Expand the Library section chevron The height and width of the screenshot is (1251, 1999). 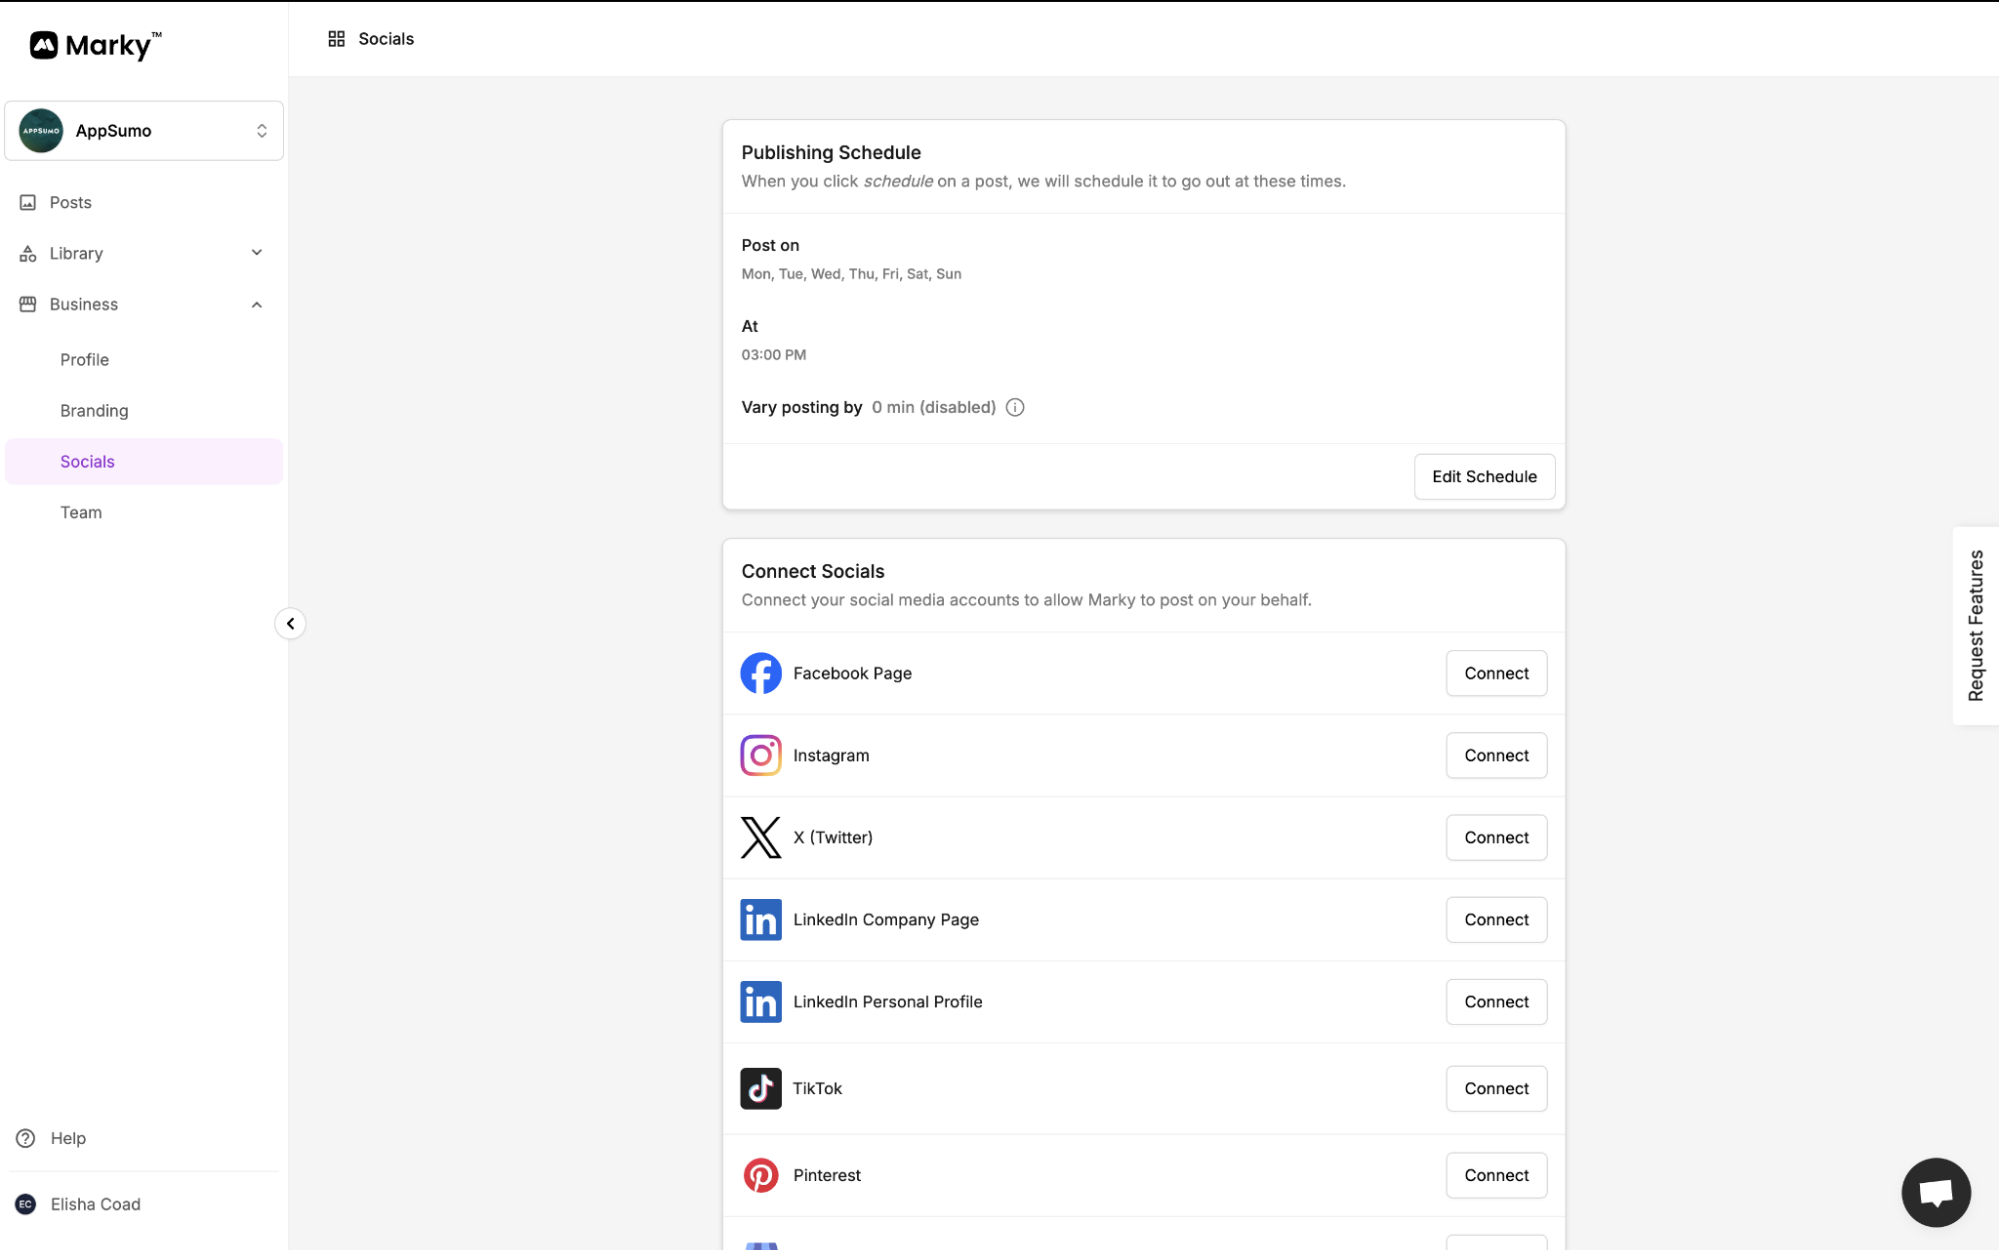point(257,252)
